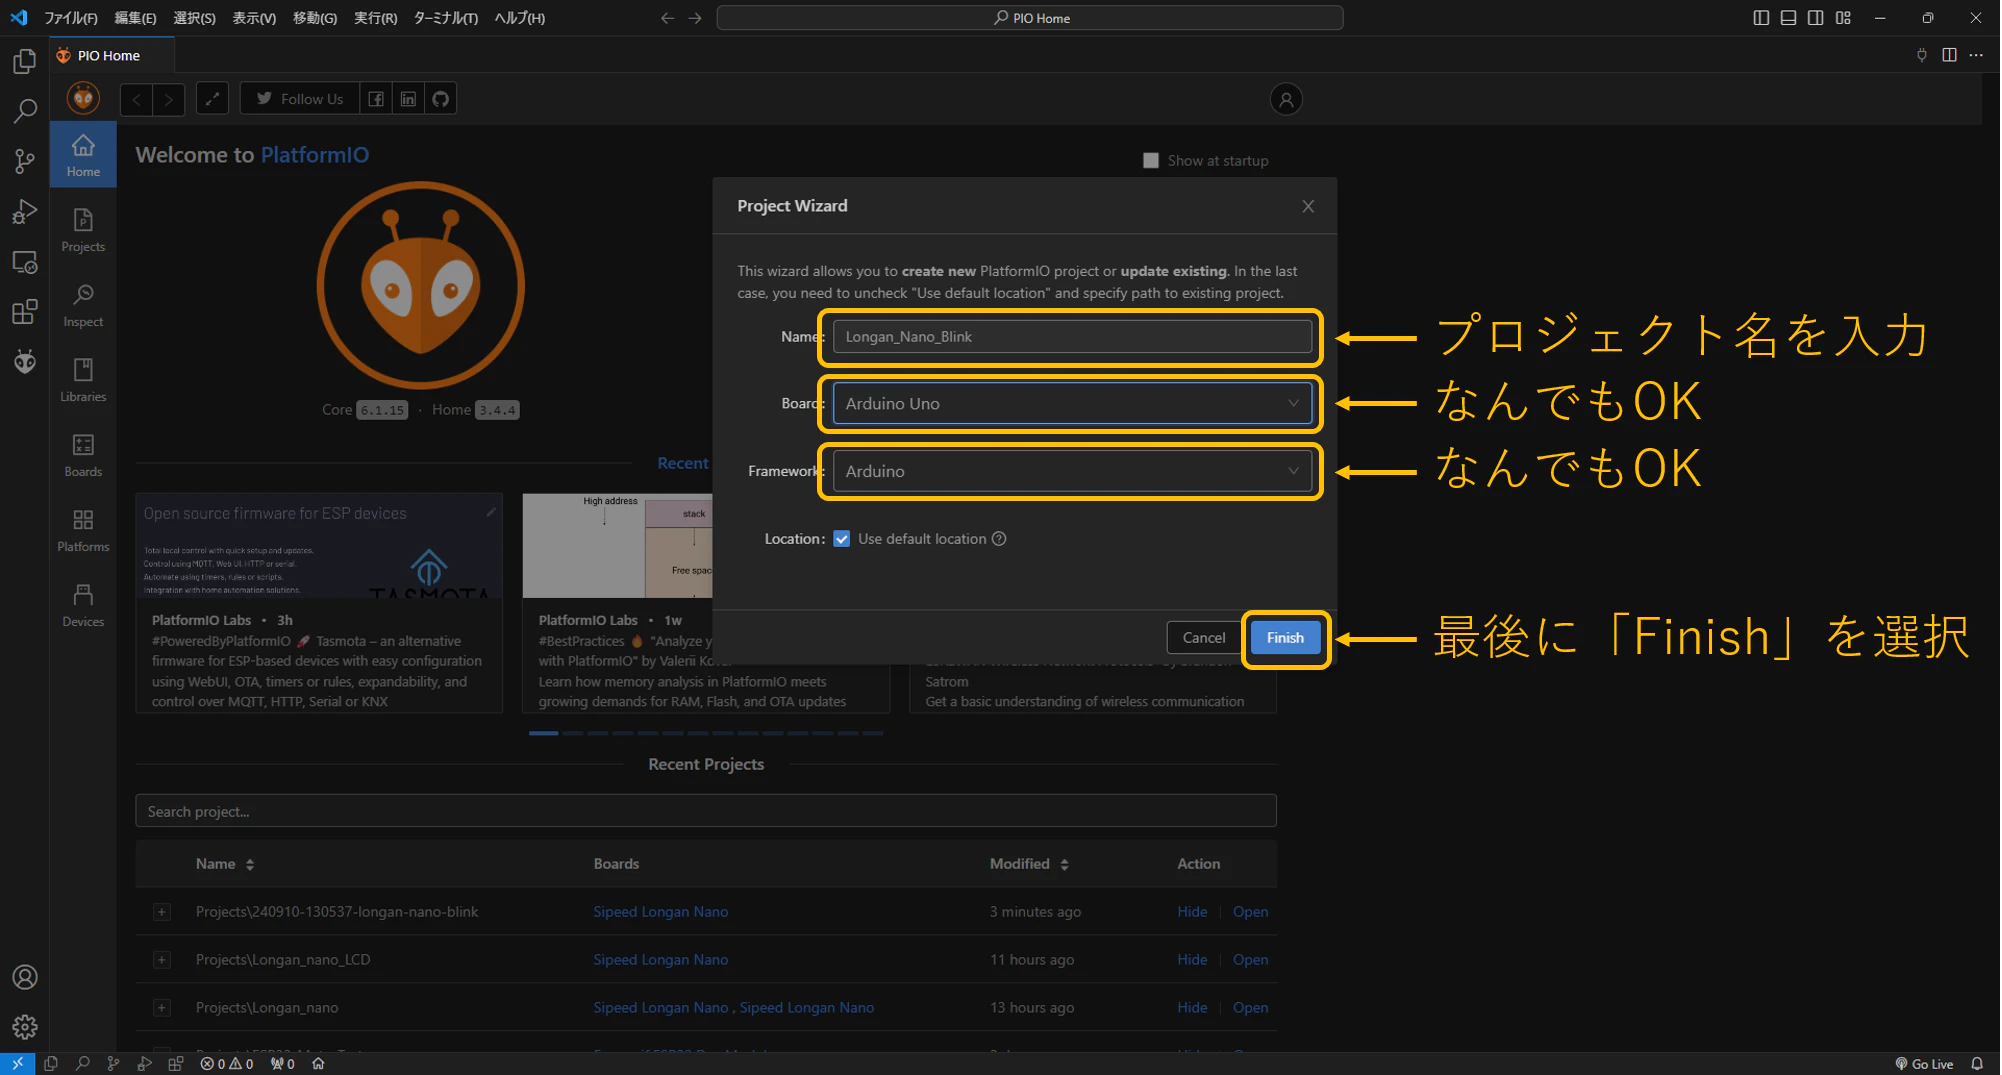Close the Project Wizard dialog
Screen dimensions: 2002x1075
point(1308,206)
